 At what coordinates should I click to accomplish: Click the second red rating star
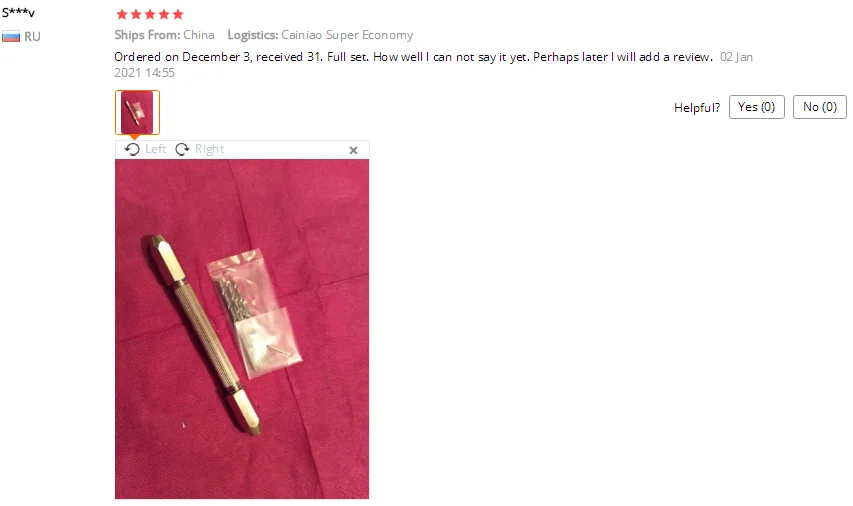(x=136, y=14)
